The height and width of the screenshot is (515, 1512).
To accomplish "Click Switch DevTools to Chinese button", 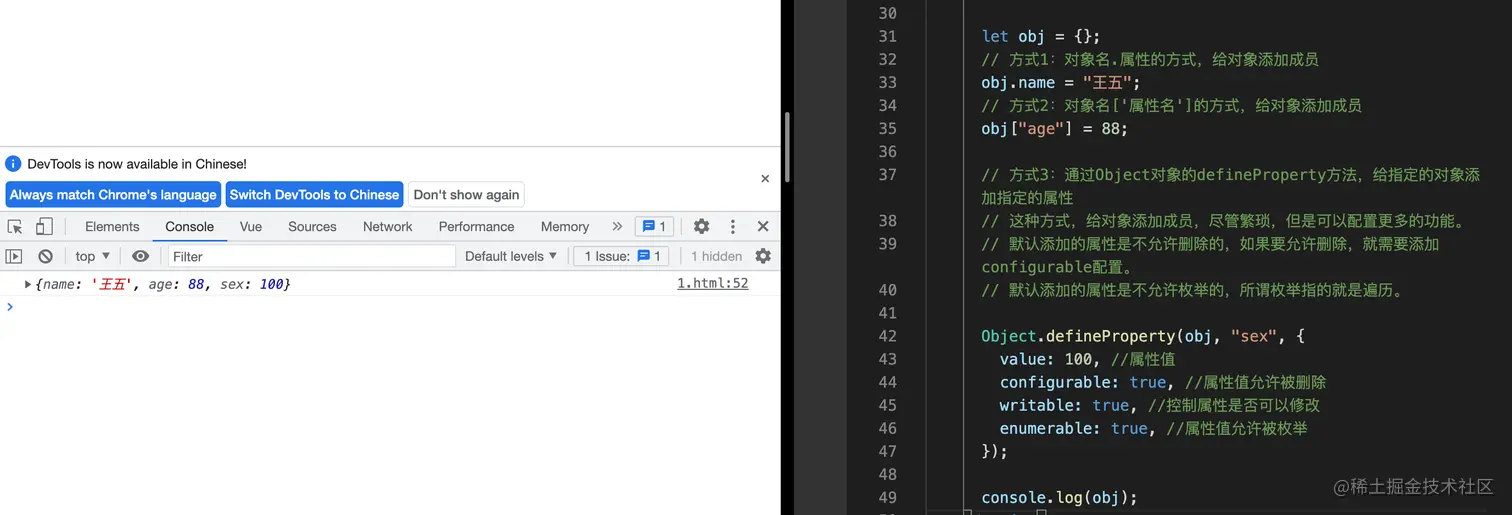I will 314,195.
